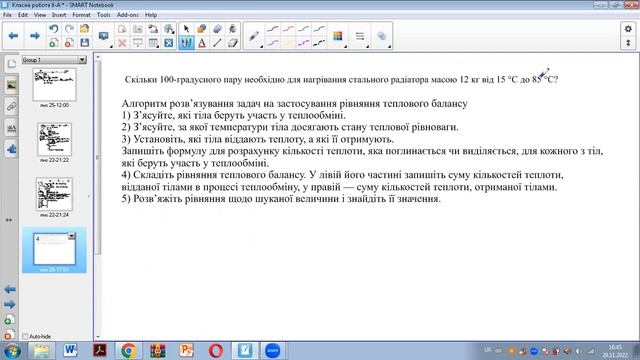The image size is (640, 360).
Task: Toggle the Auto-hide checkbox
Action: pos(25,336)
